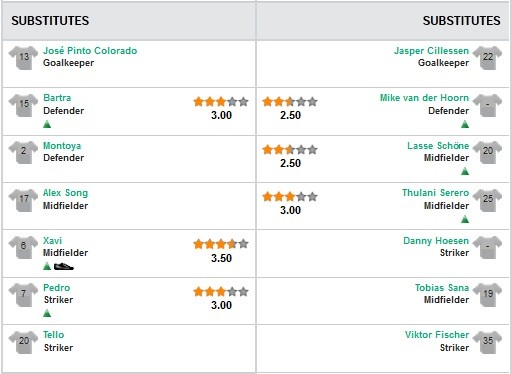Click Viktor Fischer's number 35 shirt icon
This screenshot has height=374, width=512.
[x=487, y=342]
